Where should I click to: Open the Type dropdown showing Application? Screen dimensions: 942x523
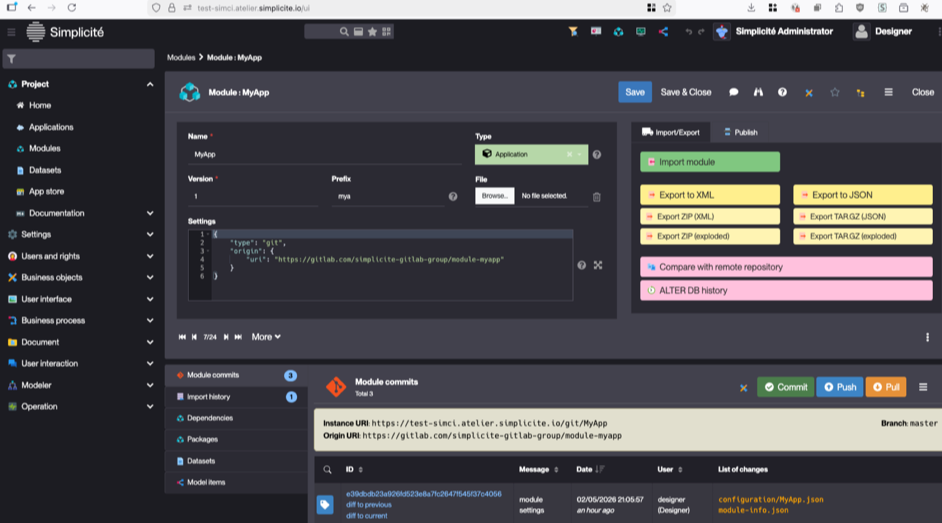[x=530, y=155]
